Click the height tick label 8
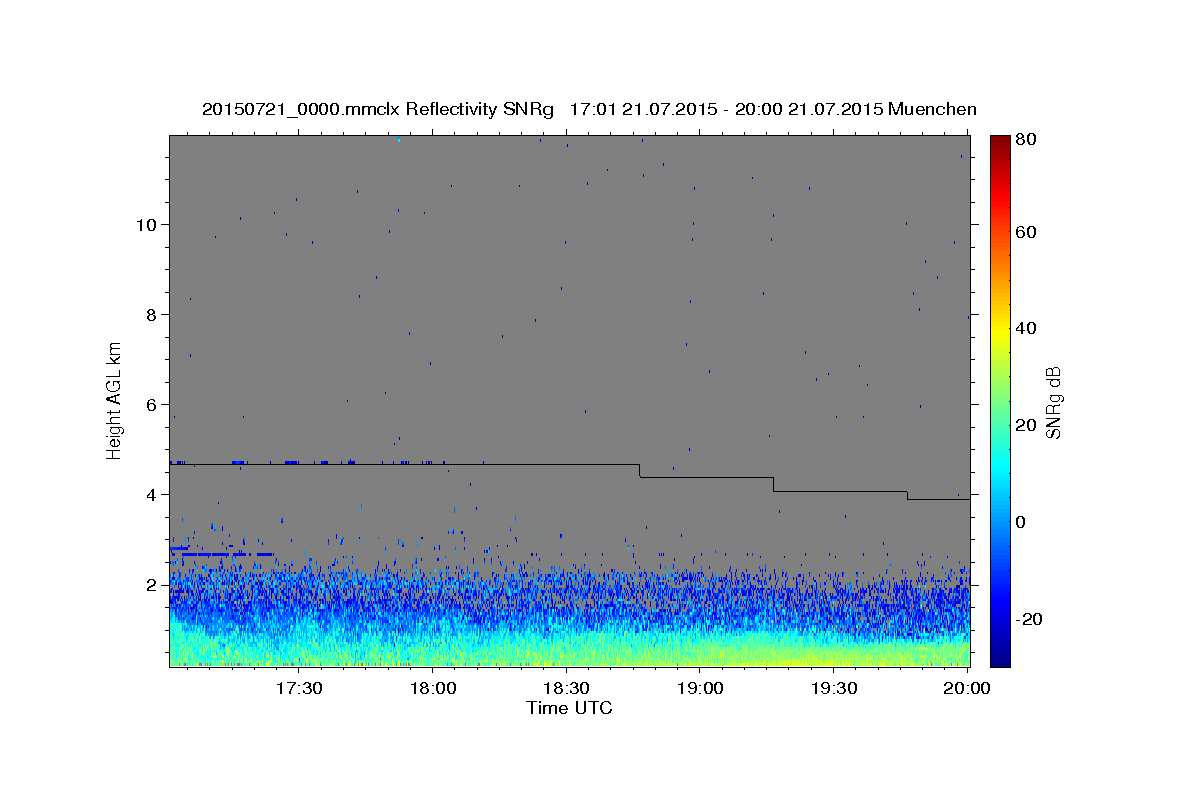 pos(150,314)
